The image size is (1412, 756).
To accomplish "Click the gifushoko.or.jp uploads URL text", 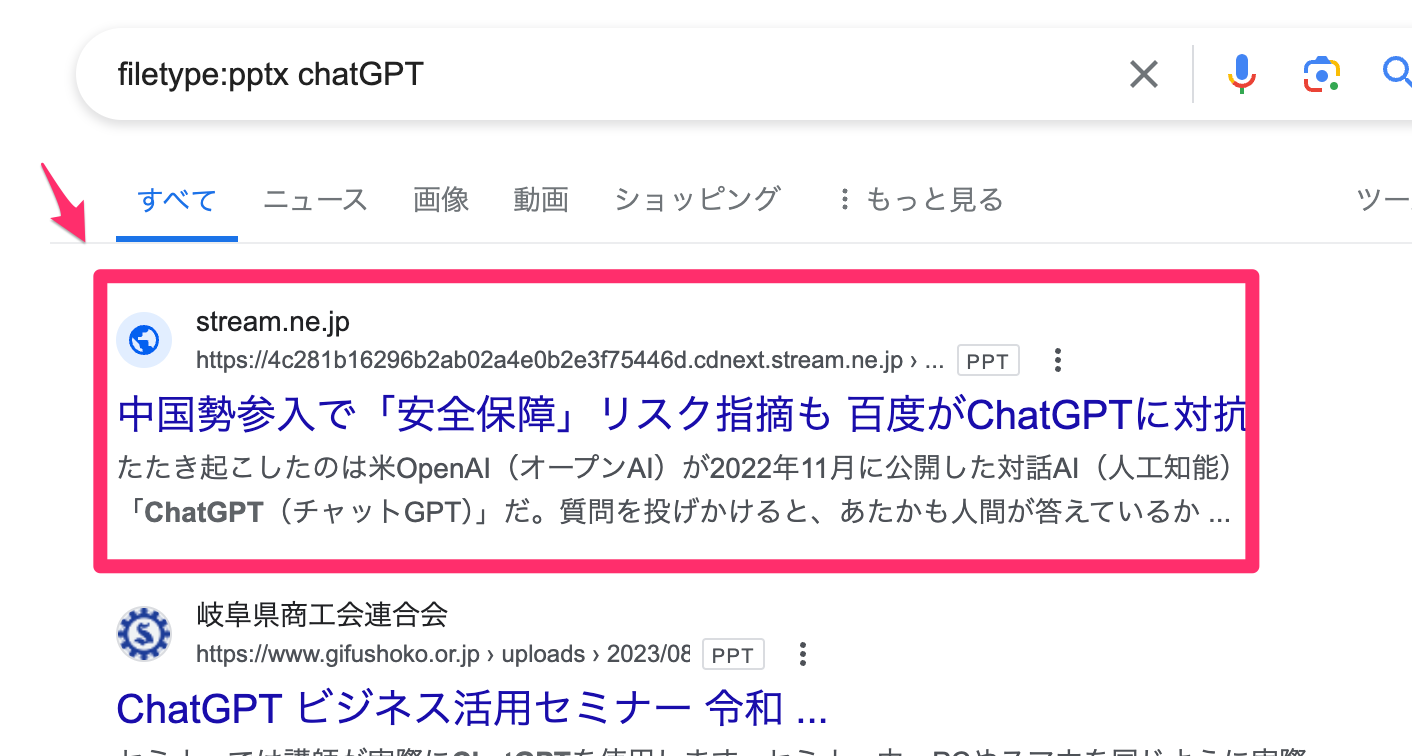I will [x=443, y=655].
